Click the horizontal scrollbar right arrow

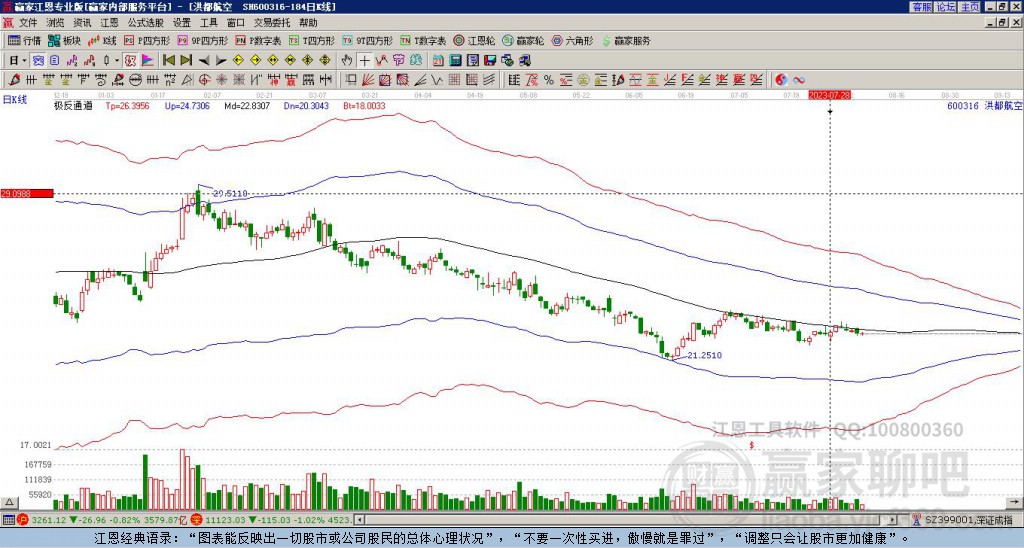point(892,520)
